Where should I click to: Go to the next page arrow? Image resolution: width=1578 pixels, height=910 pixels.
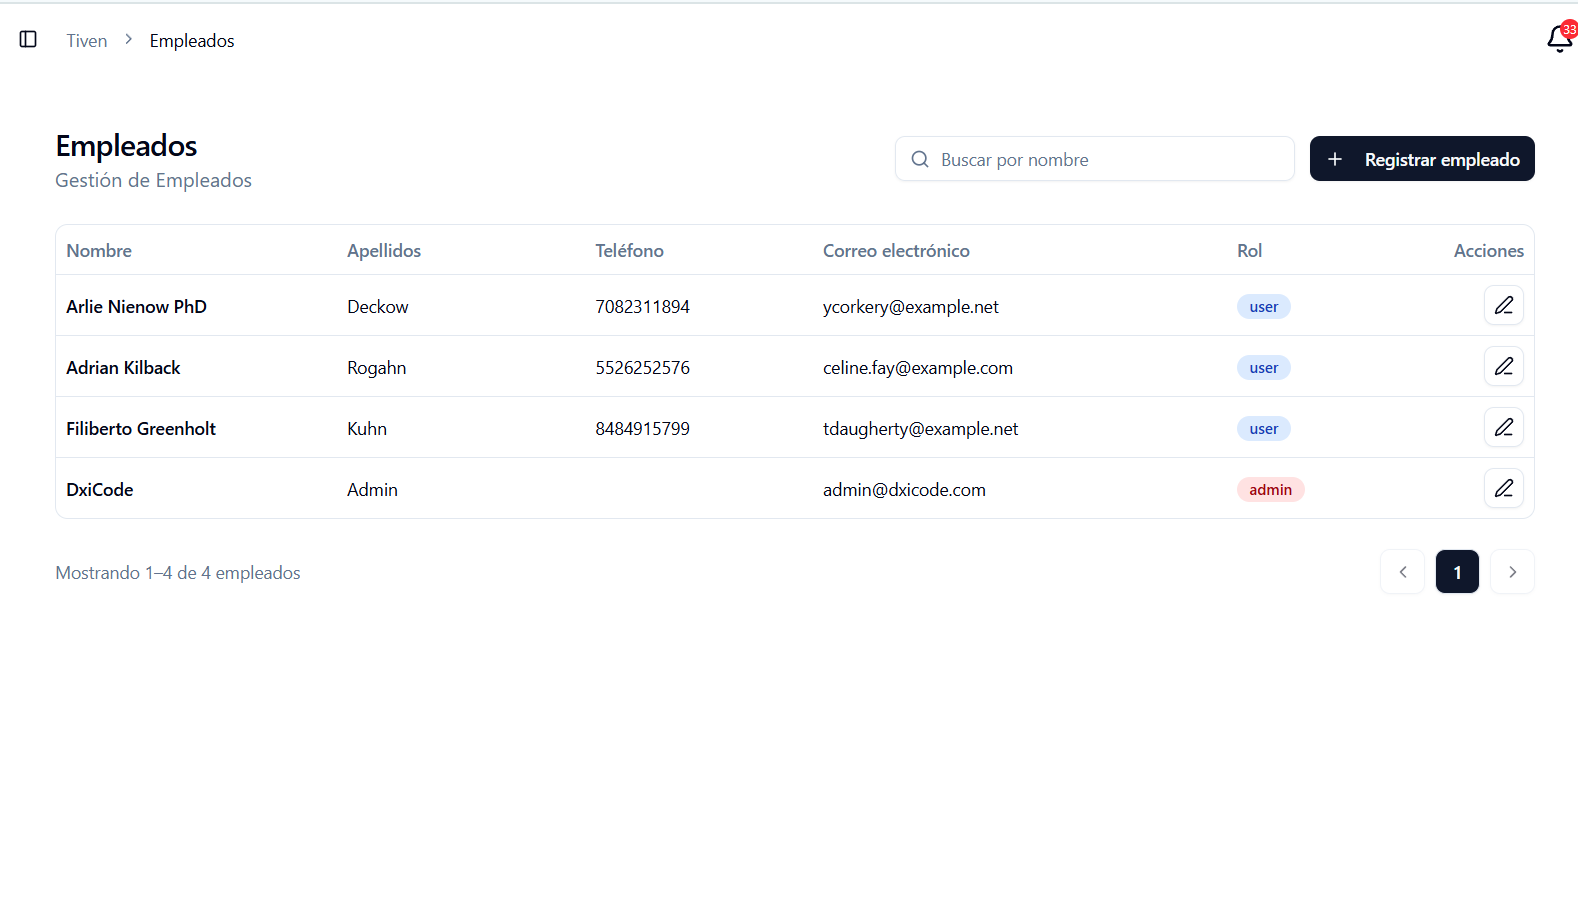[x=1512, y=572]
